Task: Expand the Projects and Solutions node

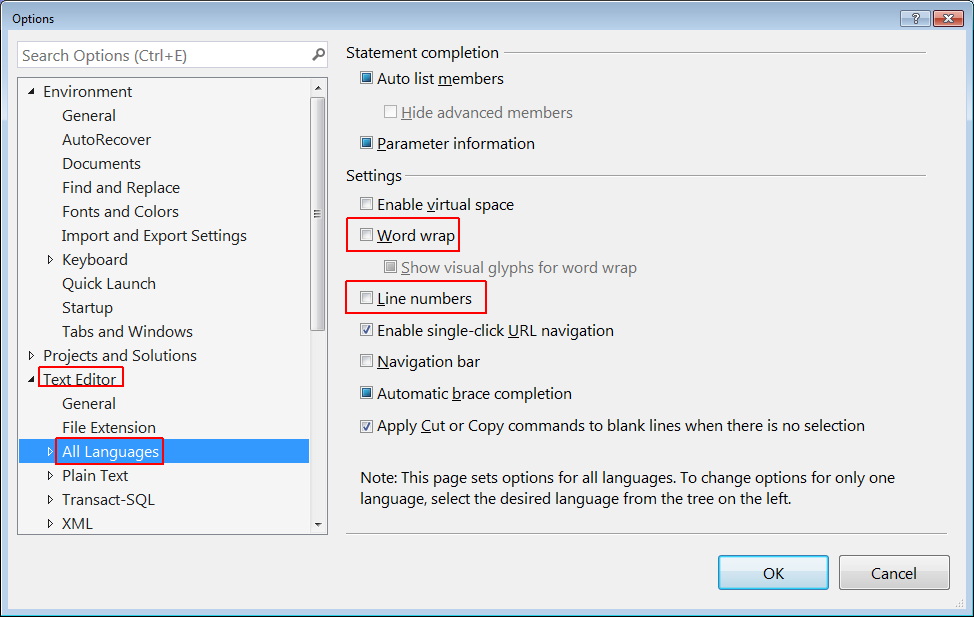Action: pos(32,356)
